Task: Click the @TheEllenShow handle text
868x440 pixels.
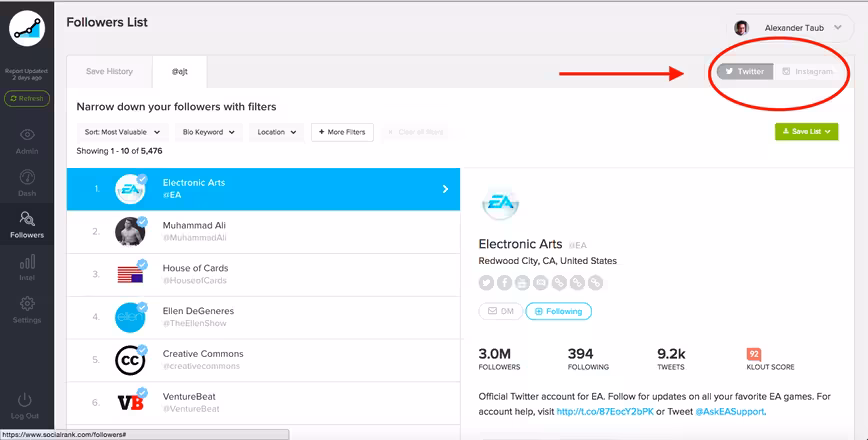Action: pyautogui.click(x=194, y=323)
